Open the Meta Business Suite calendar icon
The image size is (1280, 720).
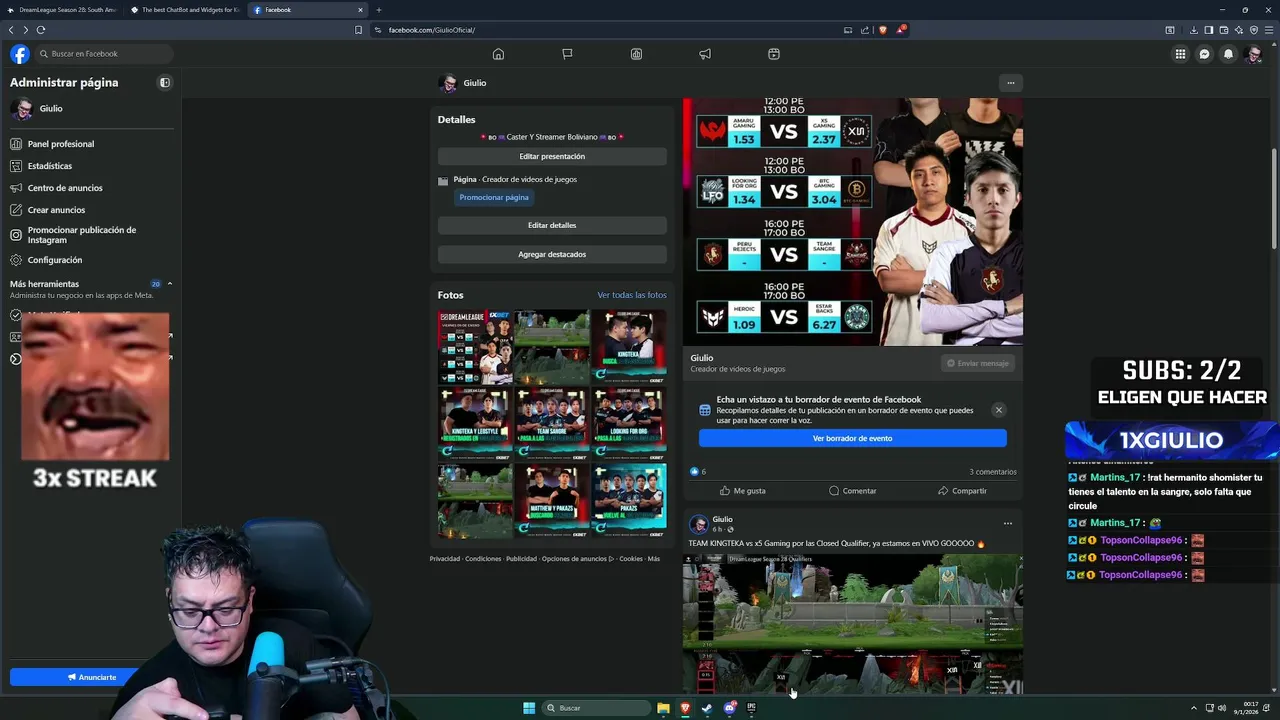pyautogui.click(x=774, y=54)
